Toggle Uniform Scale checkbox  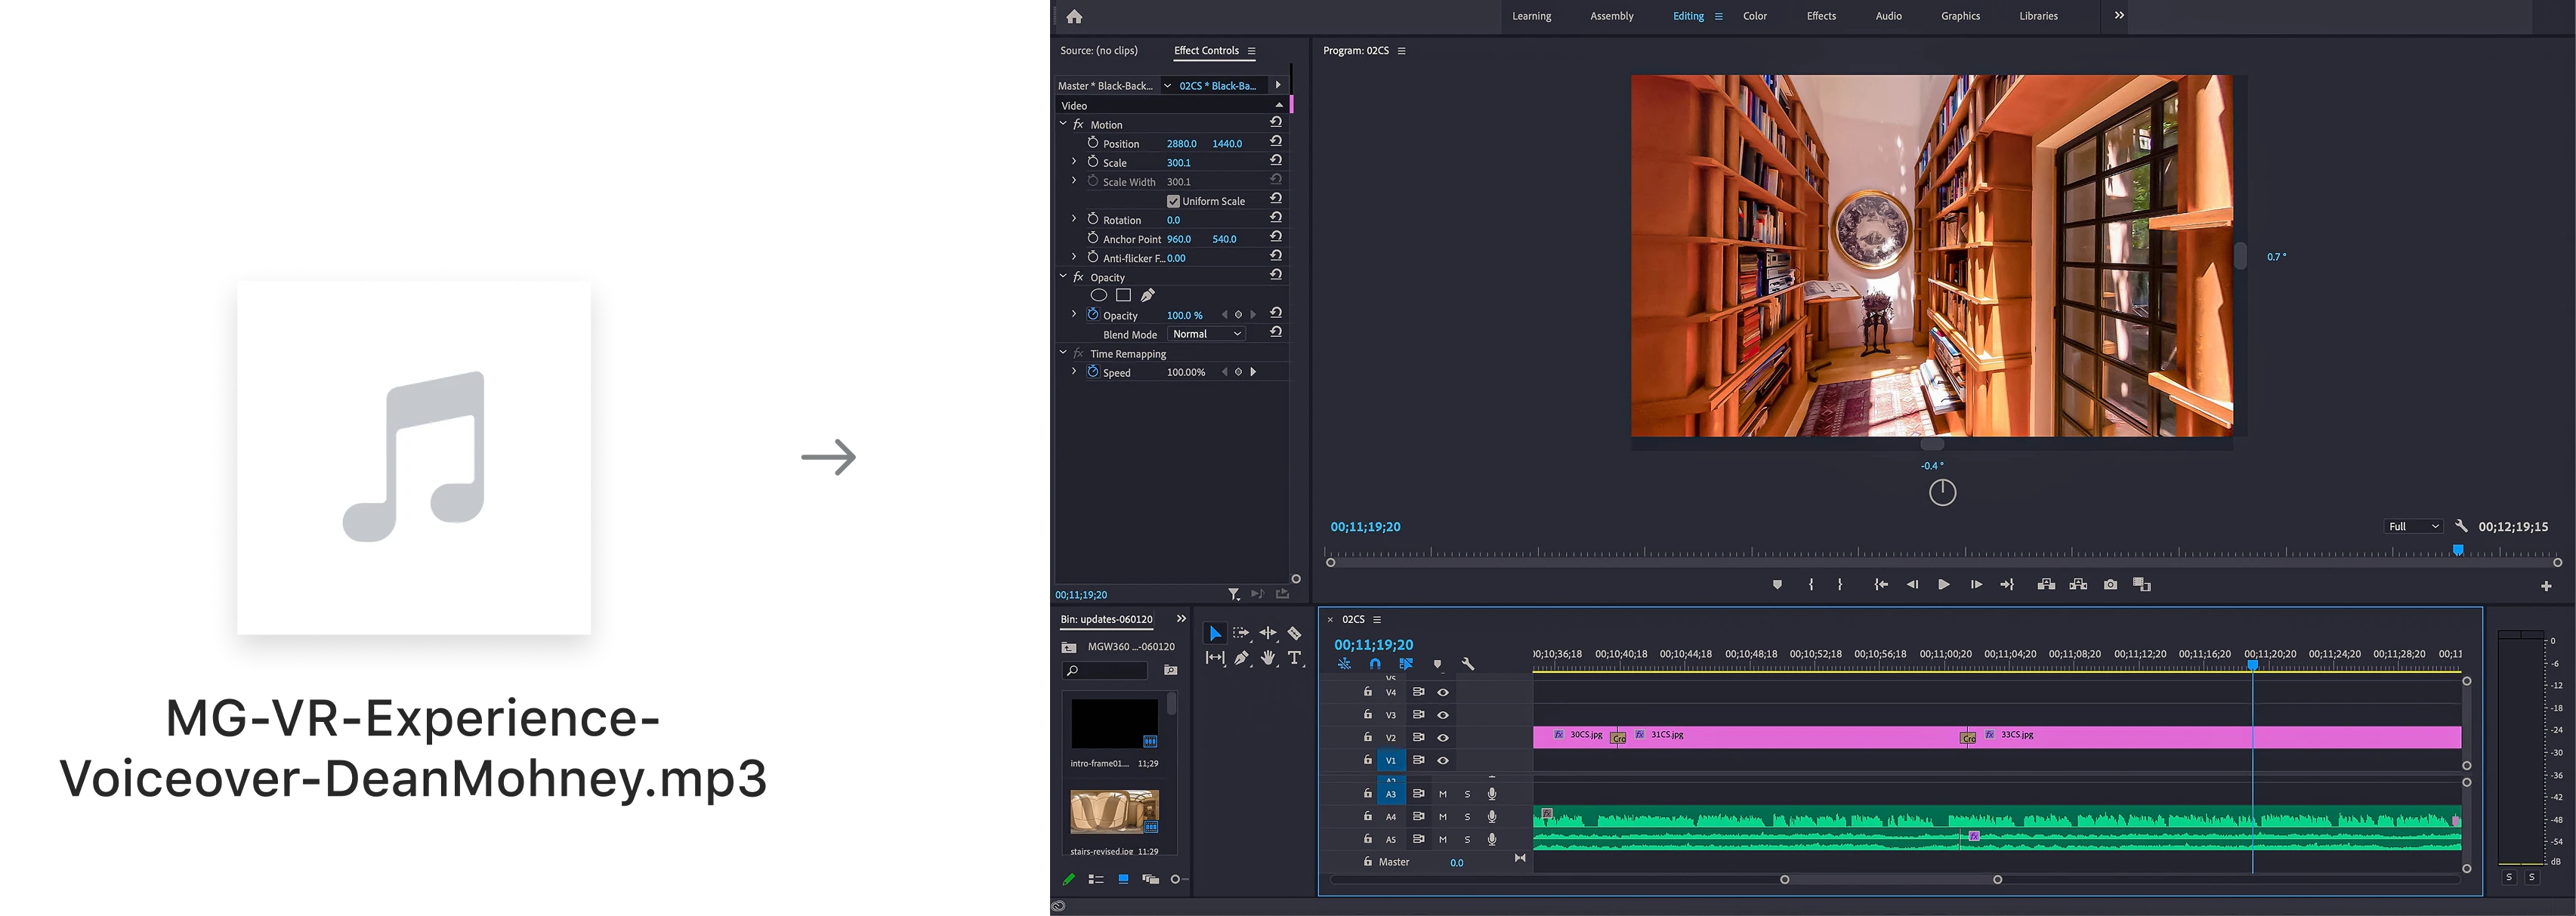pos(1174,201)
